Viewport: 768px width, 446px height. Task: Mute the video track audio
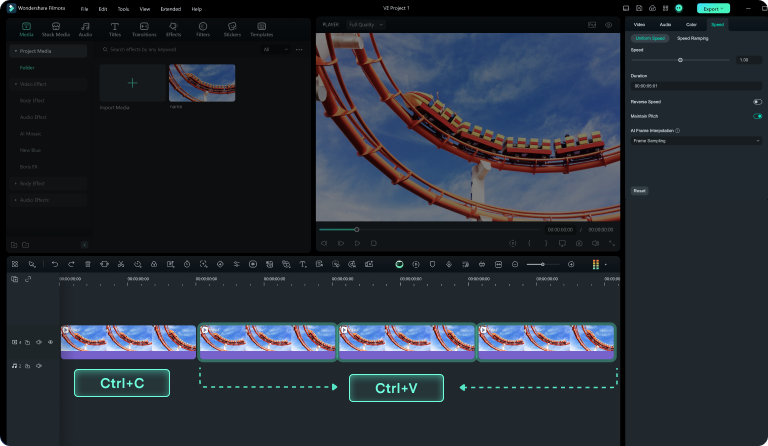(39, 342)
